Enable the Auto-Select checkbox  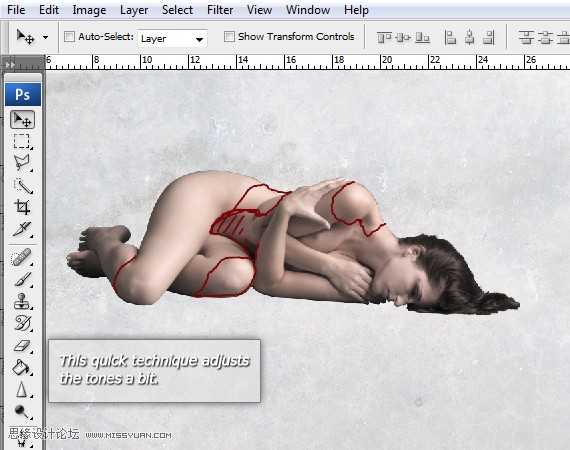tap(69, 36)
